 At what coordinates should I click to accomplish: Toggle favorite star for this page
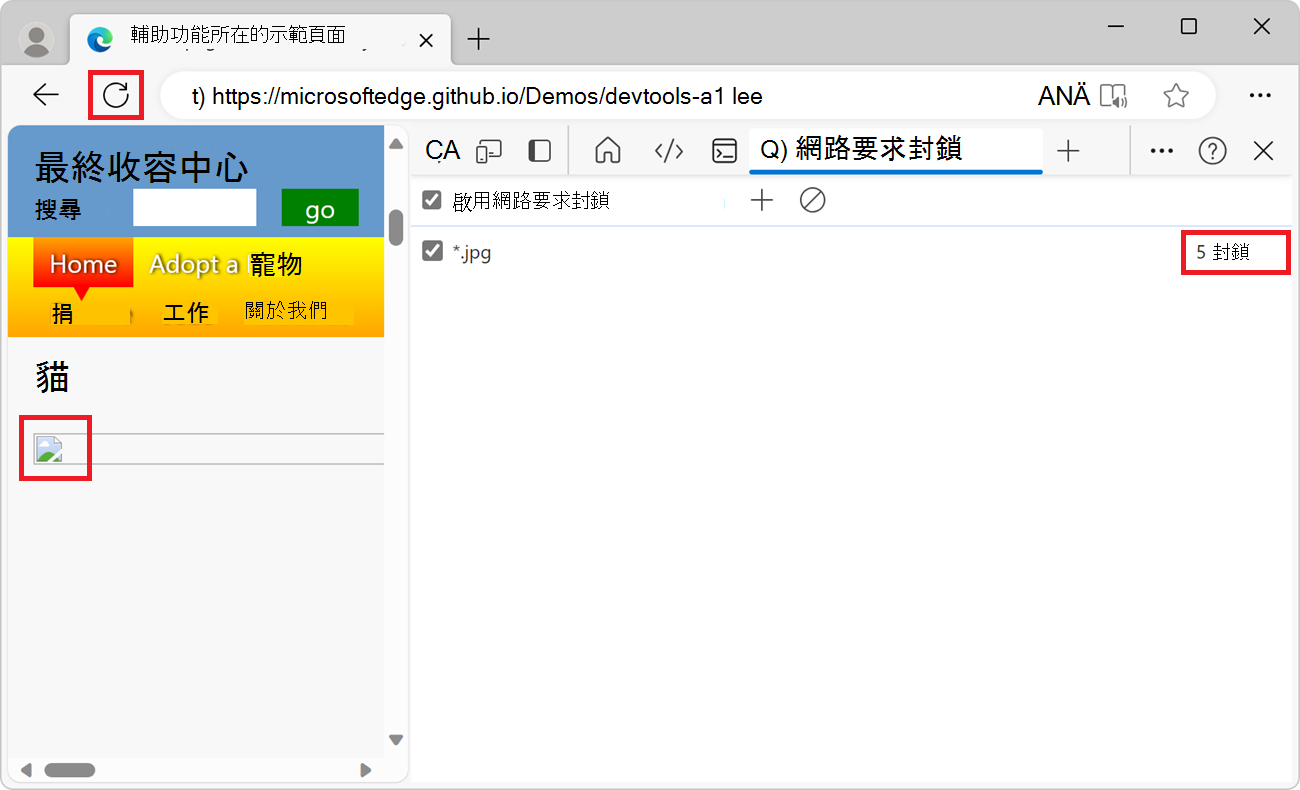[x=1176, y=95]
